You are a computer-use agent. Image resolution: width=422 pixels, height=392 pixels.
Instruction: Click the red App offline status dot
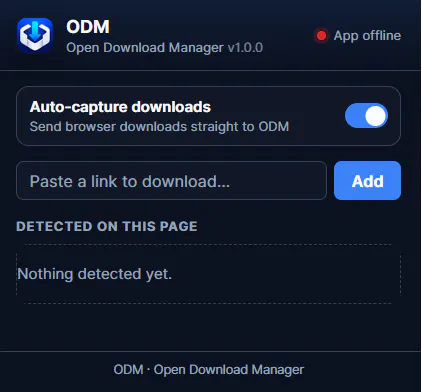coord(322,36)
